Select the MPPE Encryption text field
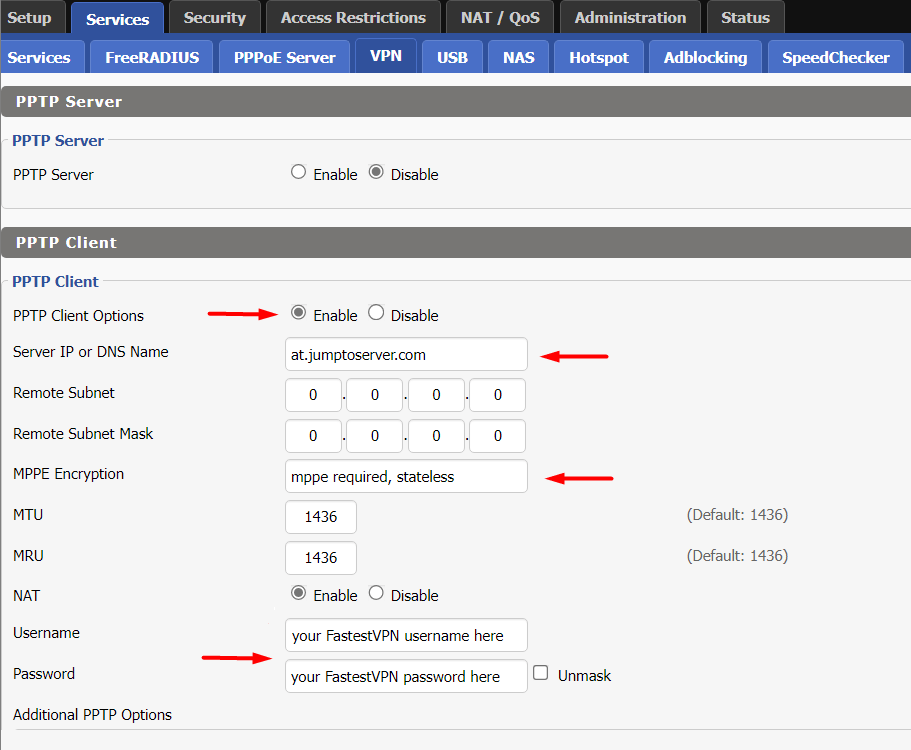This screenshot has height=750, width=911. (x=406, y=476)
